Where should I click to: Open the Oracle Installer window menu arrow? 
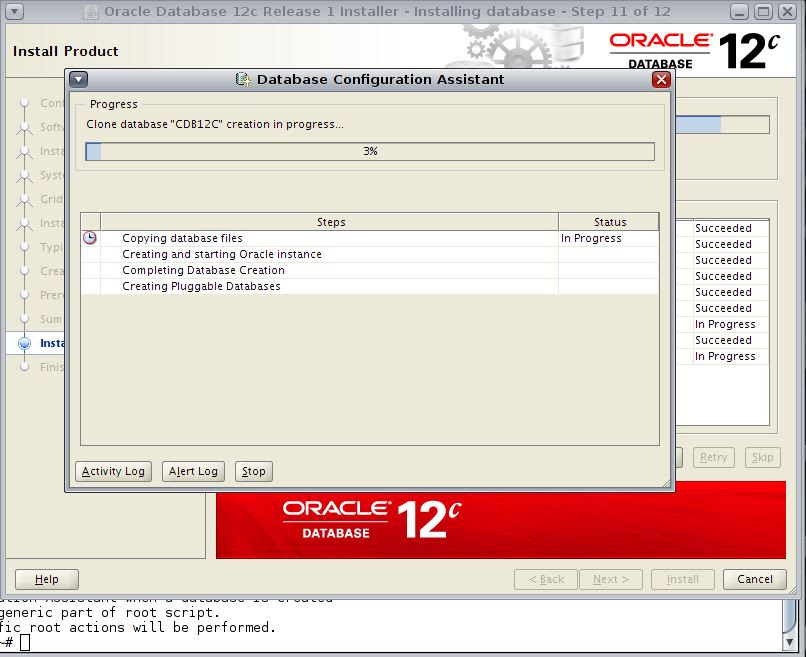click(x=14, y=11)
